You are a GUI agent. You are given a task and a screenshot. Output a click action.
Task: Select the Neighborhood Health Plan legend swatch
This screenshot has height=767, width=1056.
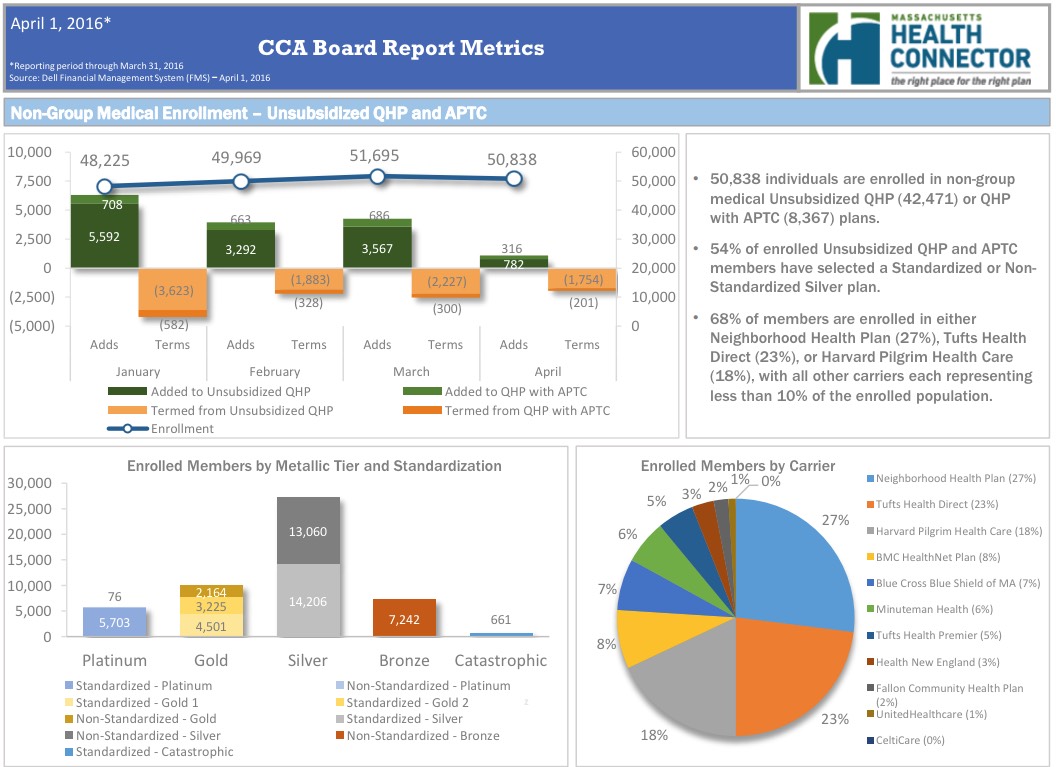tap(870, 479)
